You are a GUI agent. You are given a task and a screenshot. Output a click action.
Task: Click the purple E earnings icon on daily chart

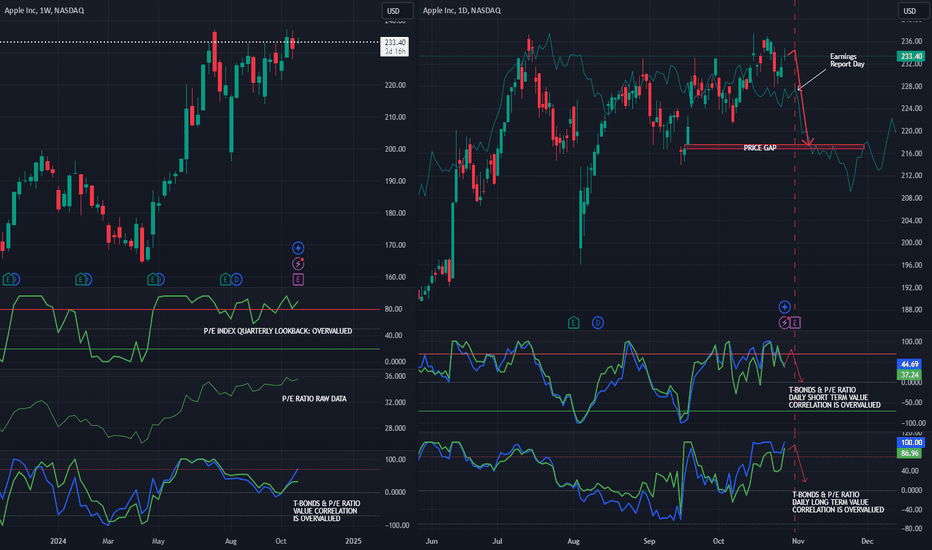[x=795, y=323]
